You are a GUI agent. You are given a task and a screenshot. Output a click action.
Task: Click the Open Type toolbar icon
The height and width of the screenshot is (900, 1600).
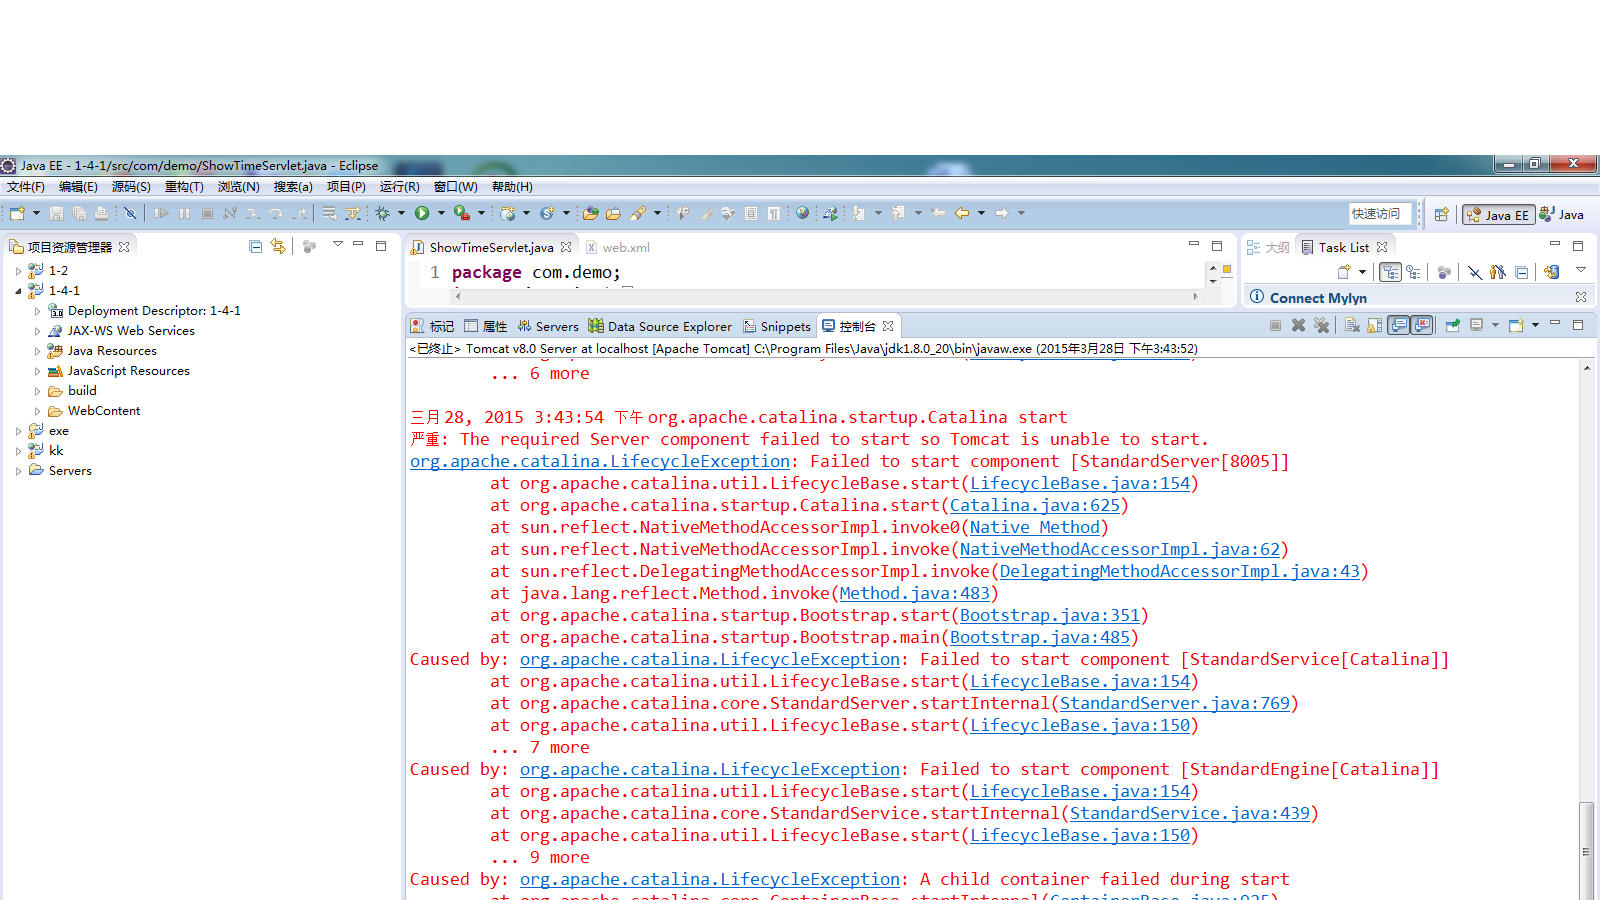point(591,213)
